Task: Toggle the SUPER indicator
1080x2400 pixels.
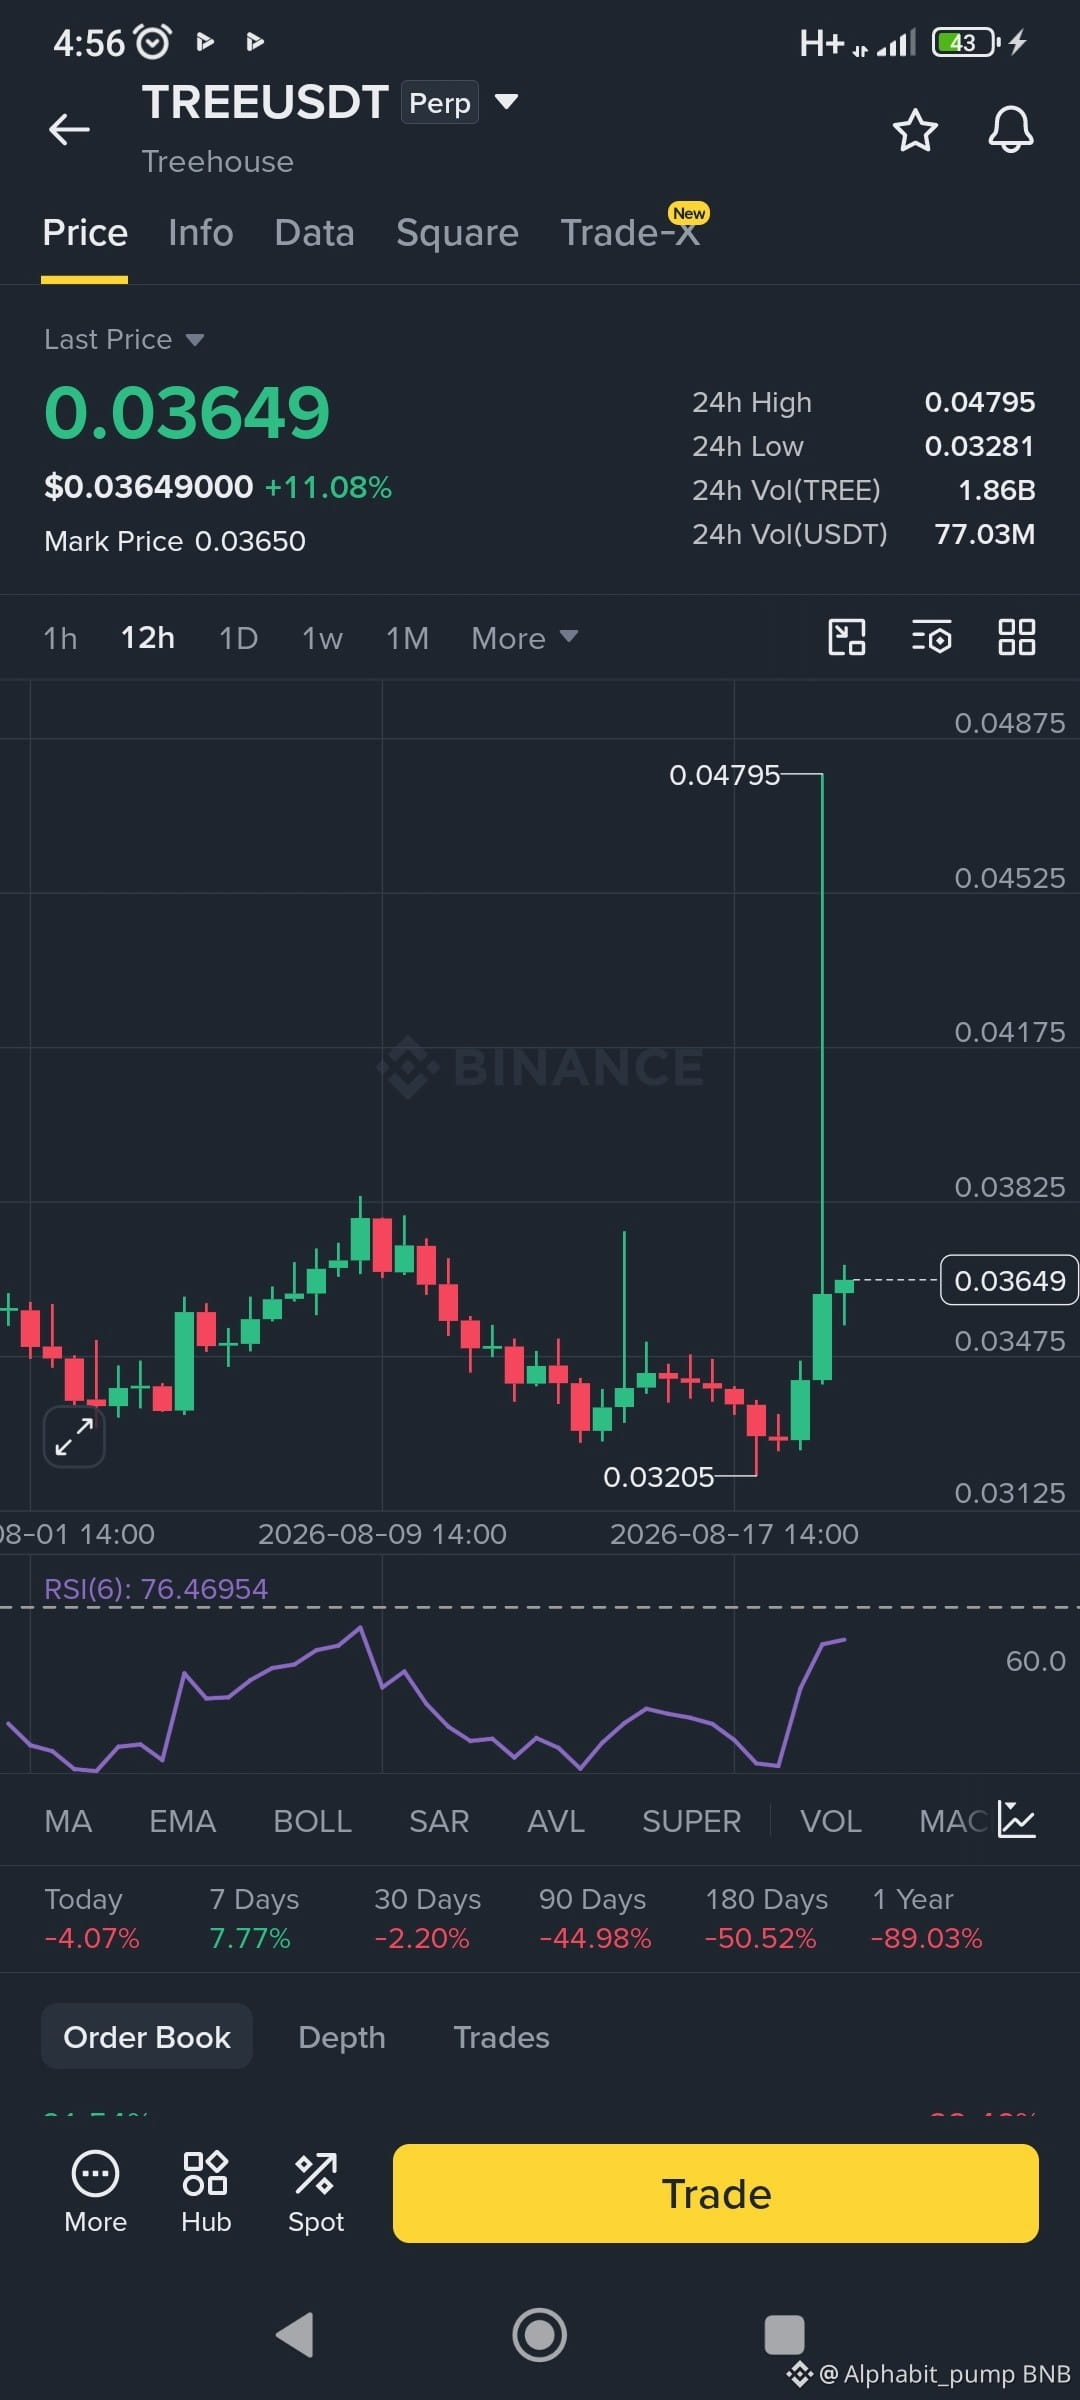Action: point(692,1821)
